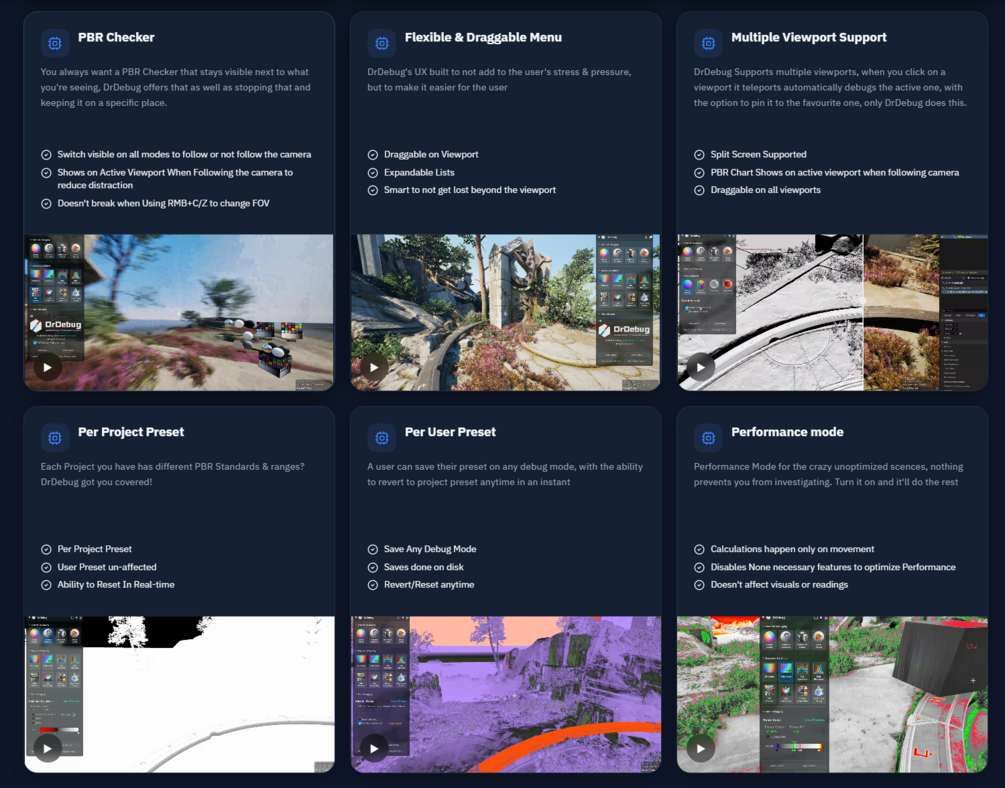
Task: Open the Per User Preset video thumbnail
Action: (x=506, y=694)
